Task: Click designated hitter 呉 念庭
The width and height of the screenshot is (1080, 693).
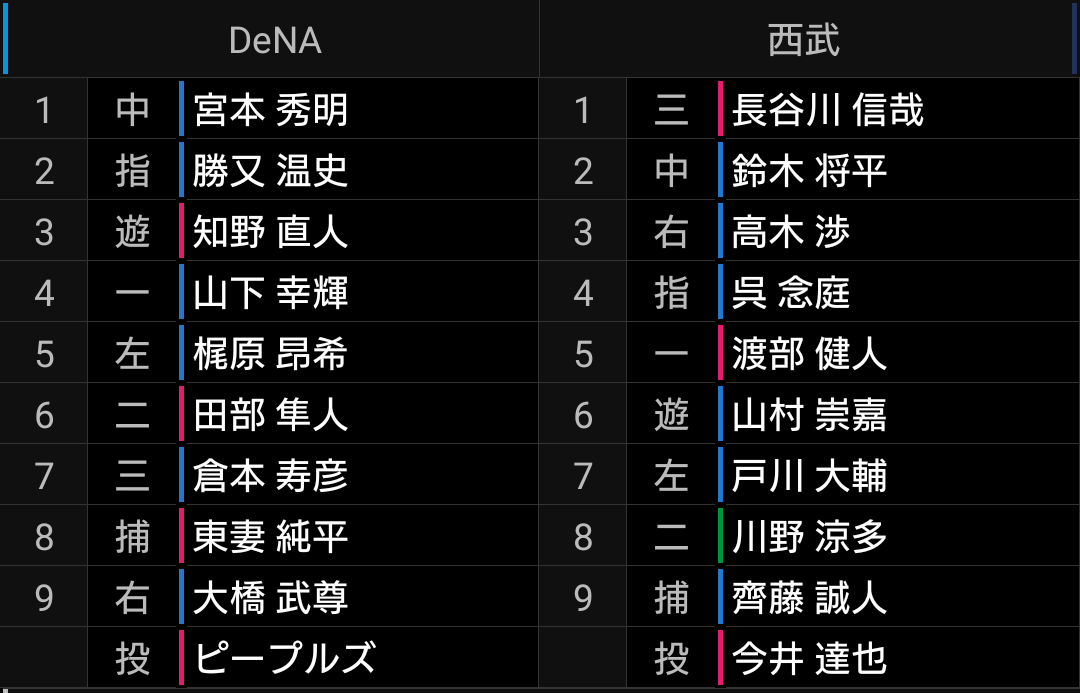Action: [790, 292]
